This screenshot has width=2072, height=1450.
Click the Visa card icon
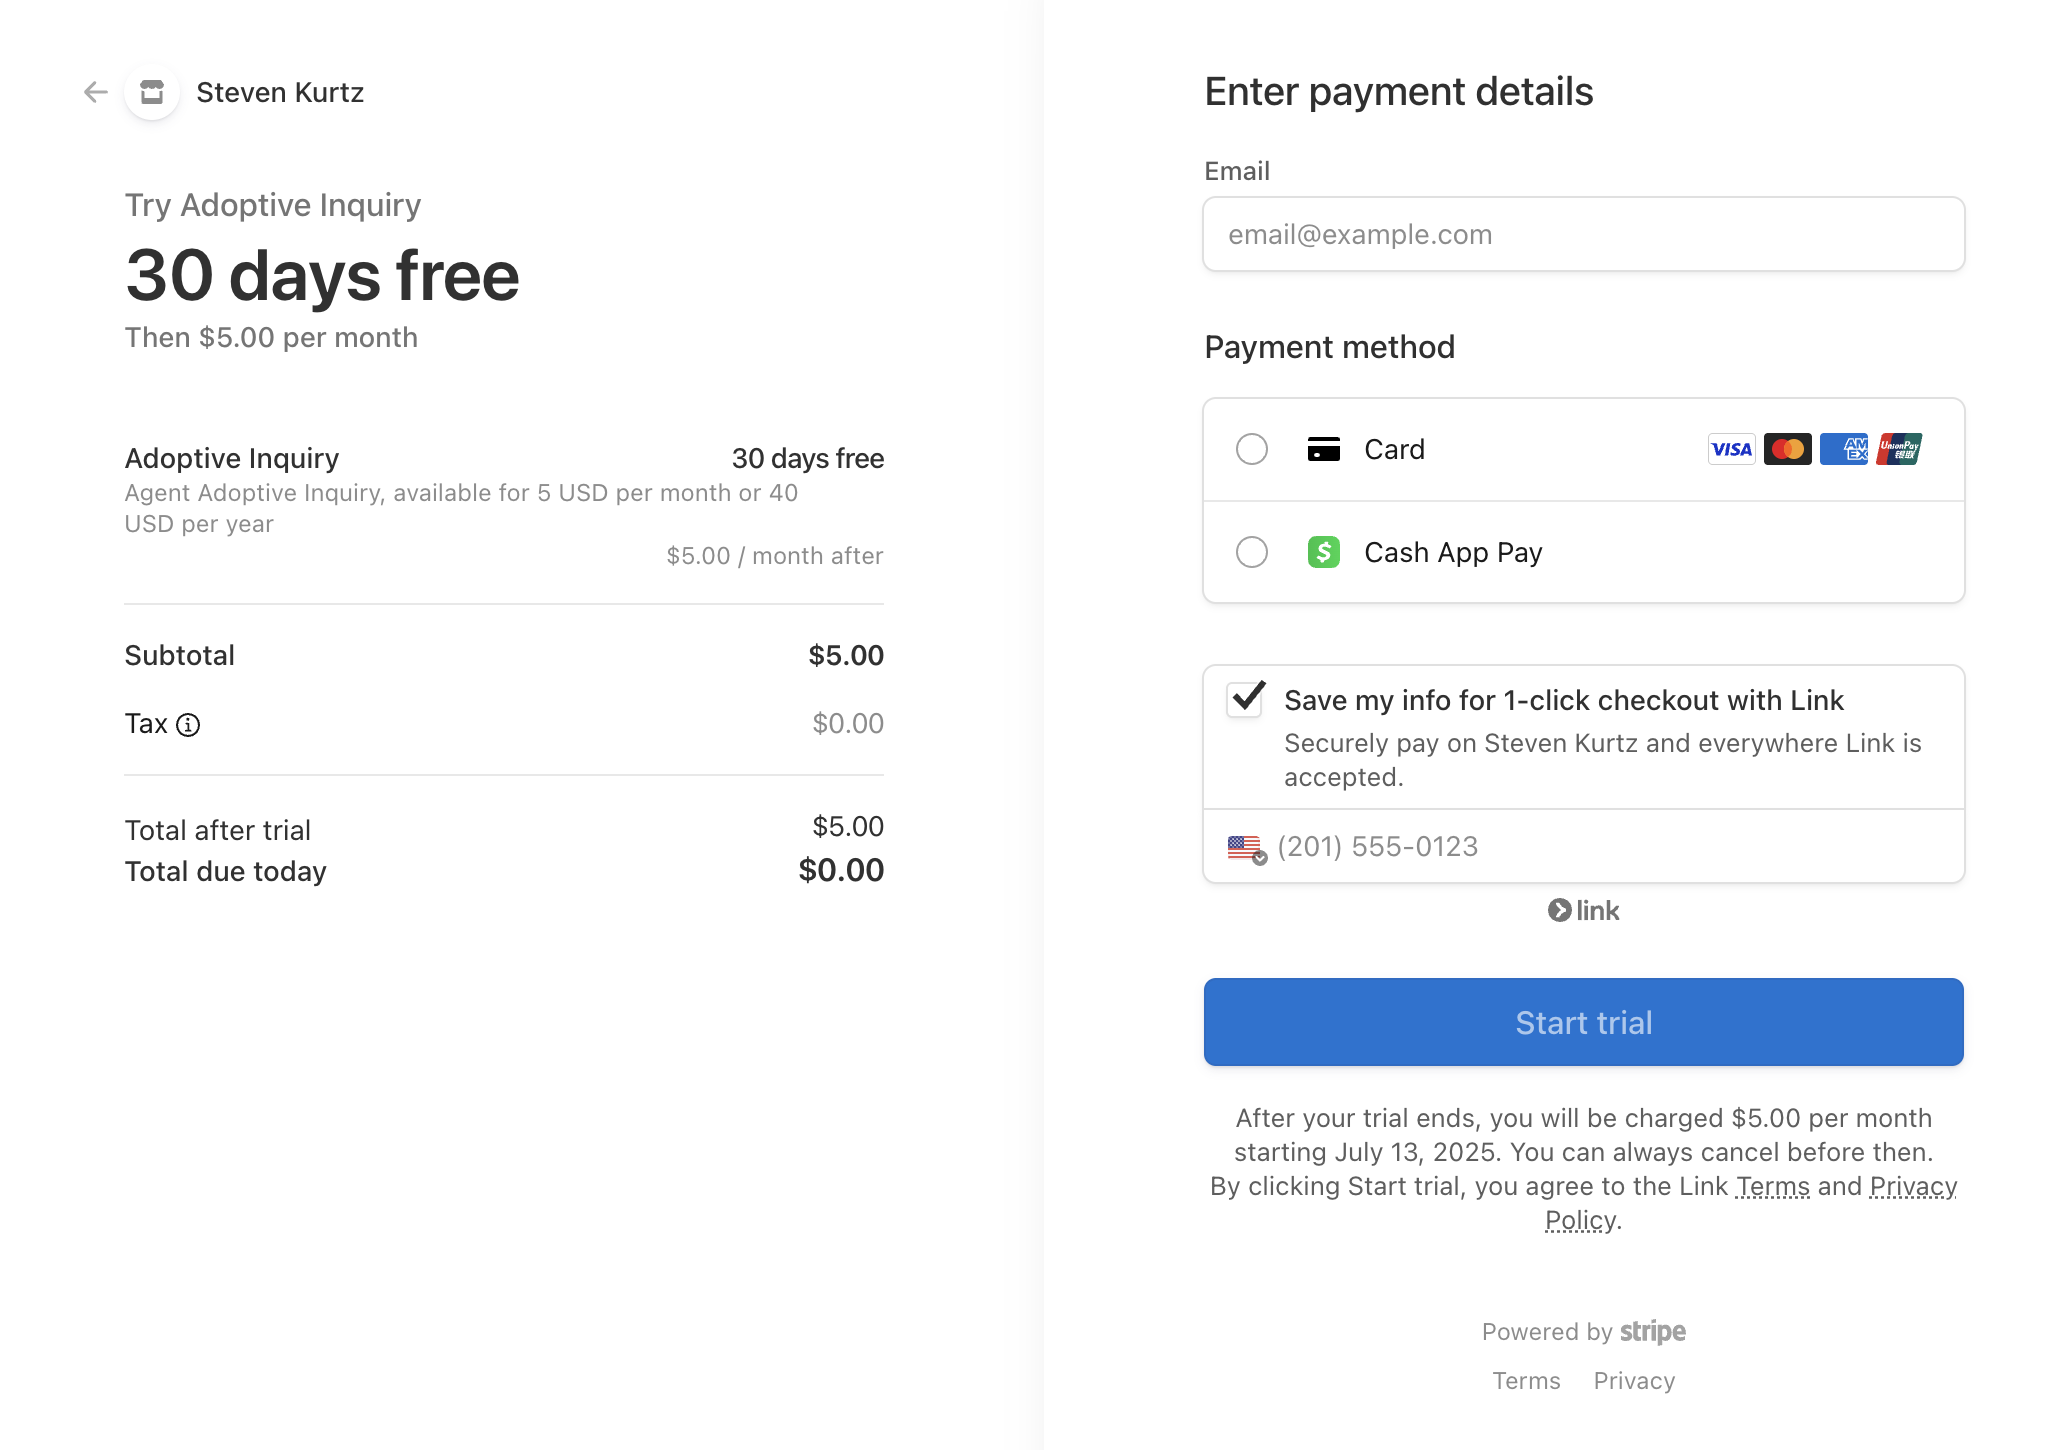click(1731, 449)
